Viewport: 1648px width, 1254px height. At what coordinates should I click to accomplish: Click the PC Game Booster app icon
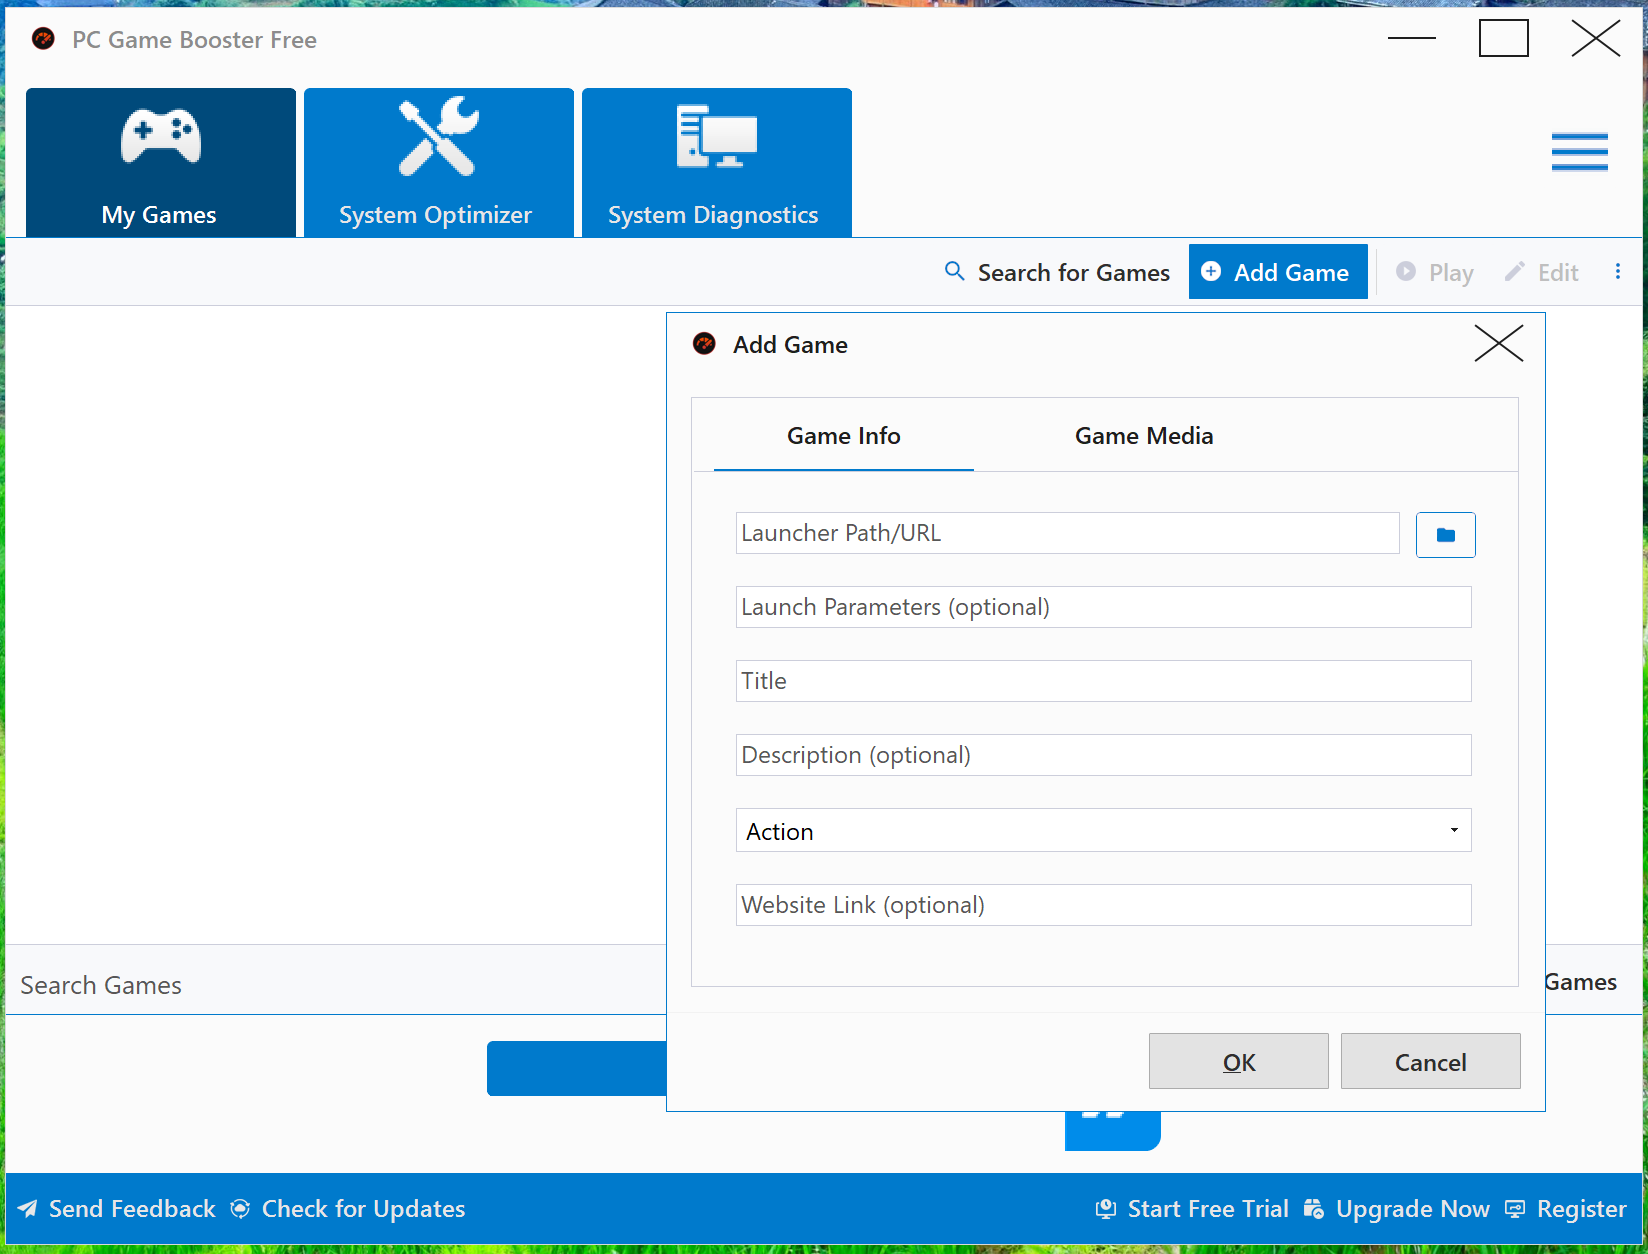pyautogui.click(x=43, y=39)
